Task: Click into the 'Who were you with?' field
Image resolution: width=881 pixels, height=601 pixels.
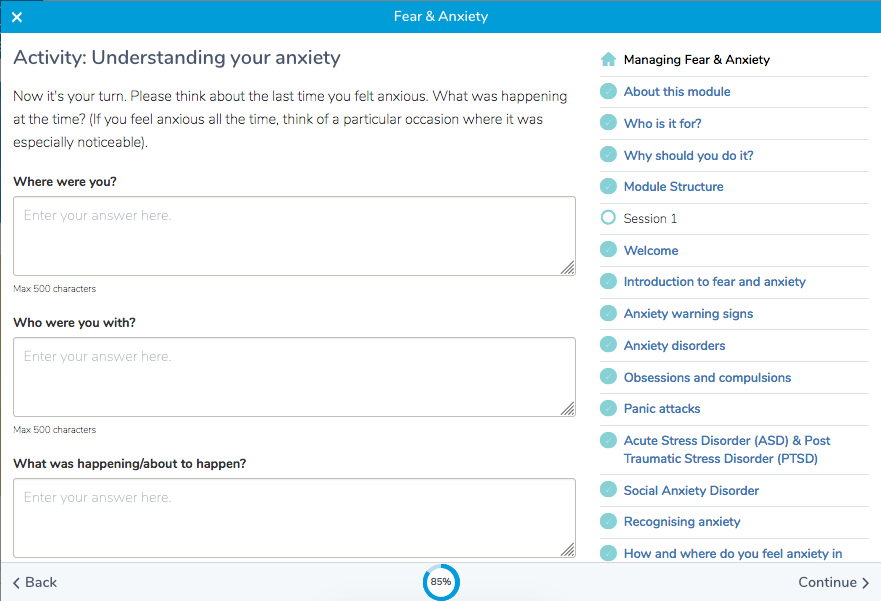Action: 294,376
